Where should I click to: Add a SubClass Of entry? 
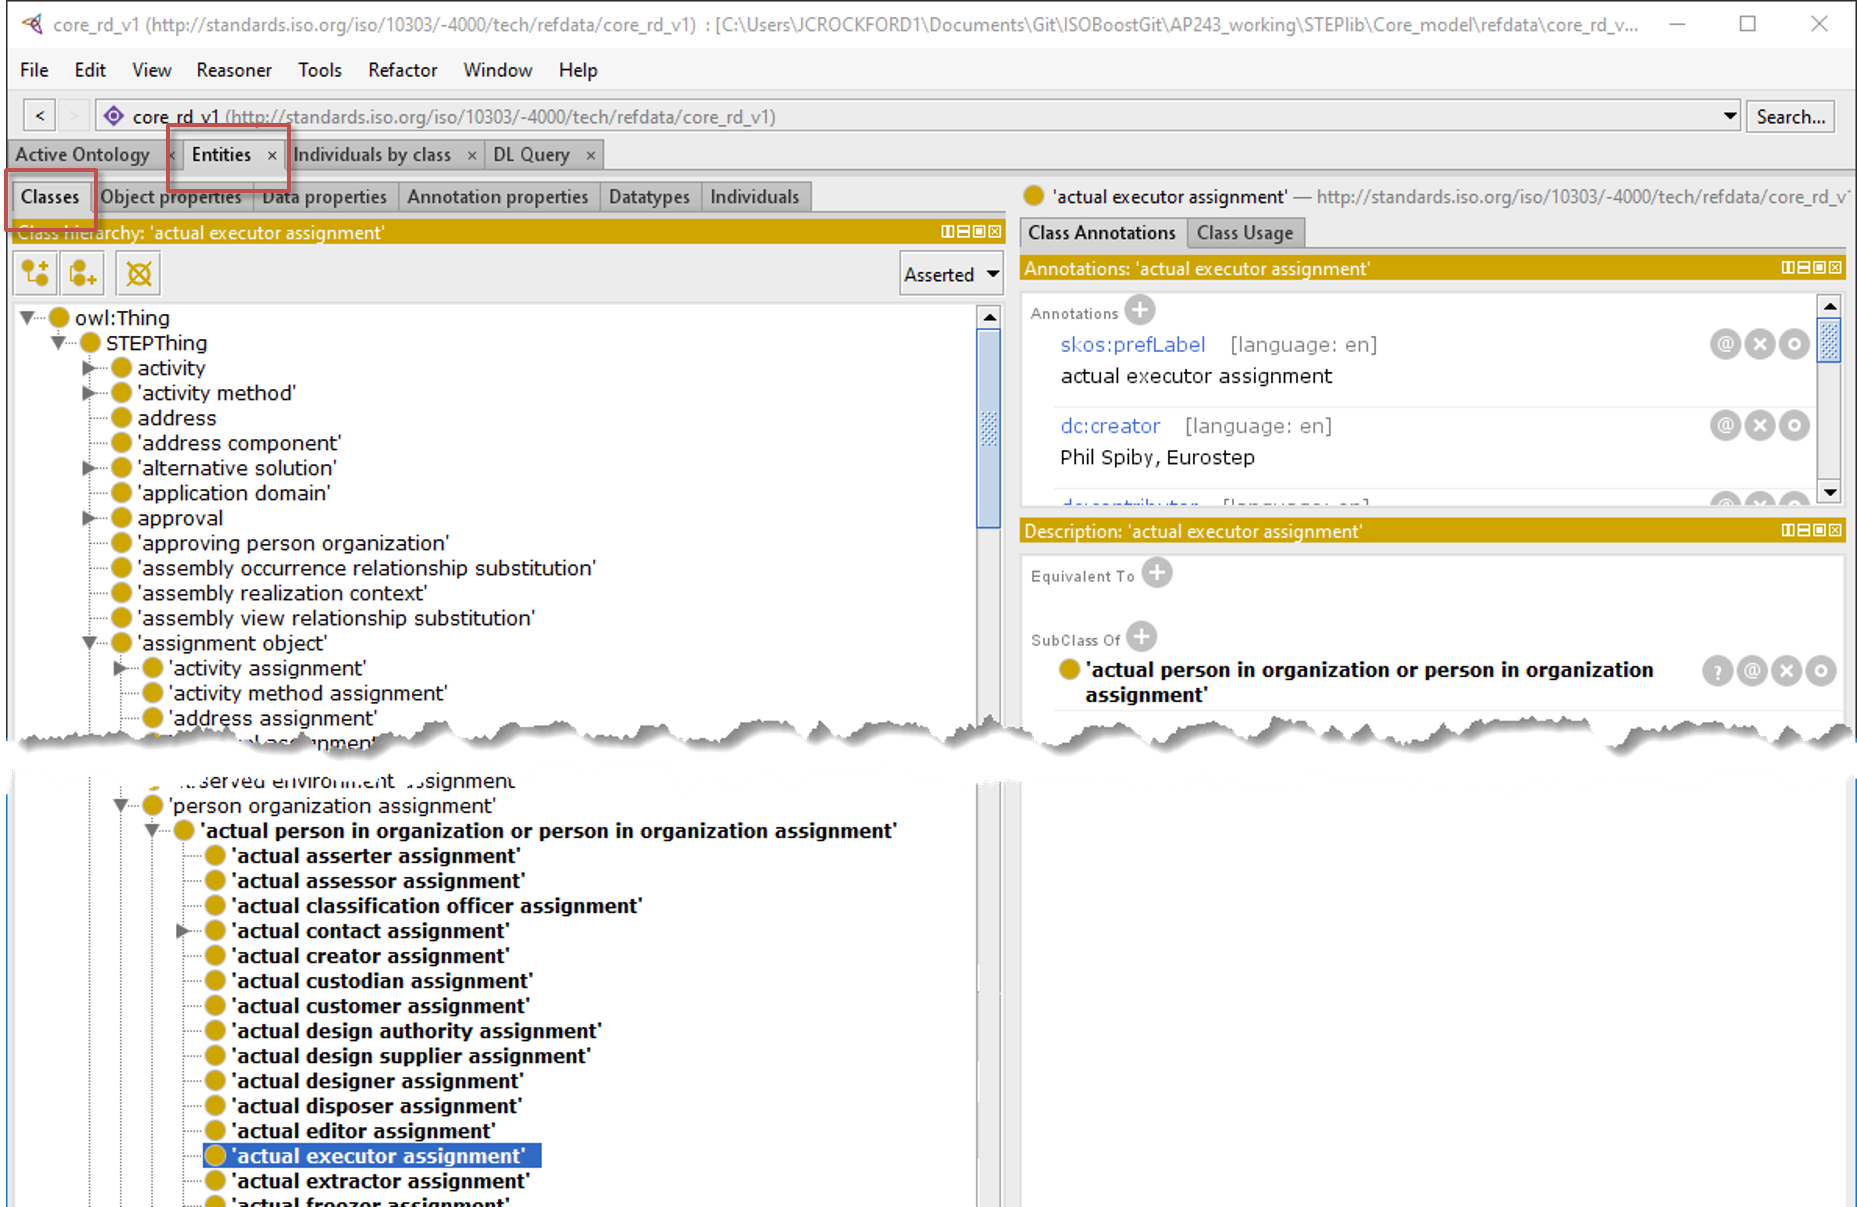1141,637
